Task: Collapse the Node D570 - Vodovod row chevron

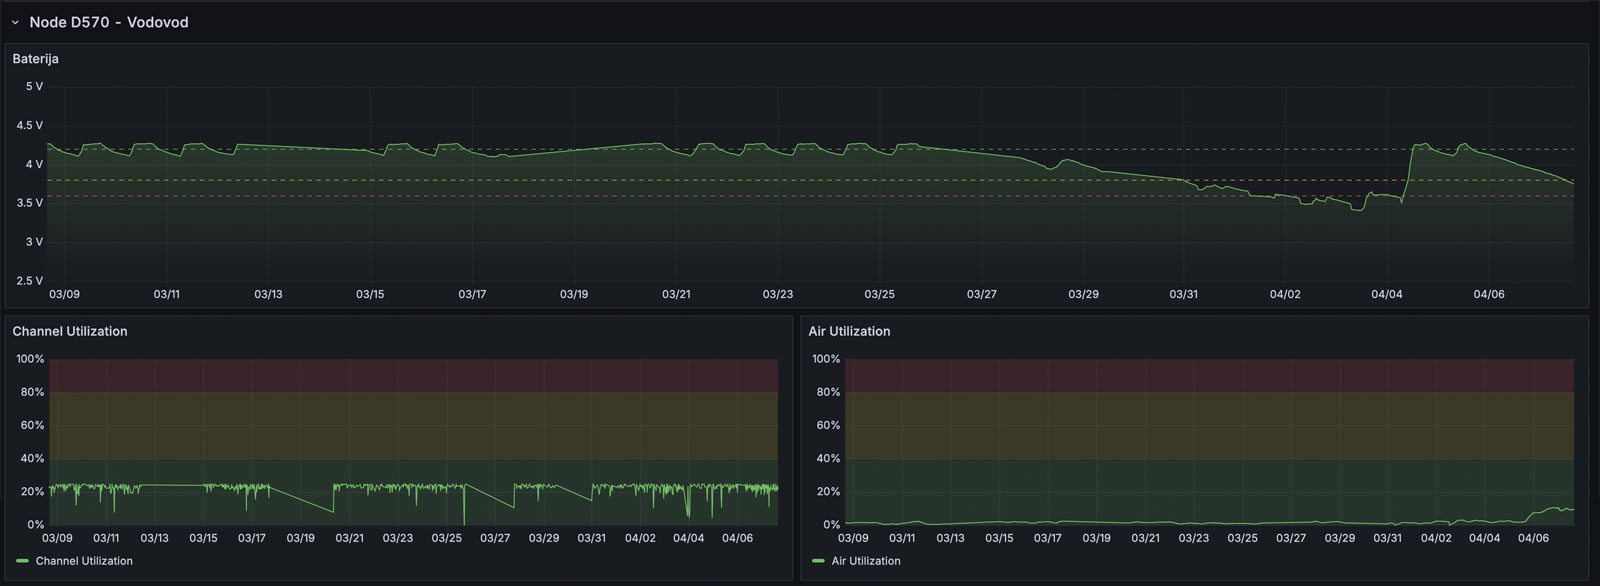Action: (x=15, y=22)
